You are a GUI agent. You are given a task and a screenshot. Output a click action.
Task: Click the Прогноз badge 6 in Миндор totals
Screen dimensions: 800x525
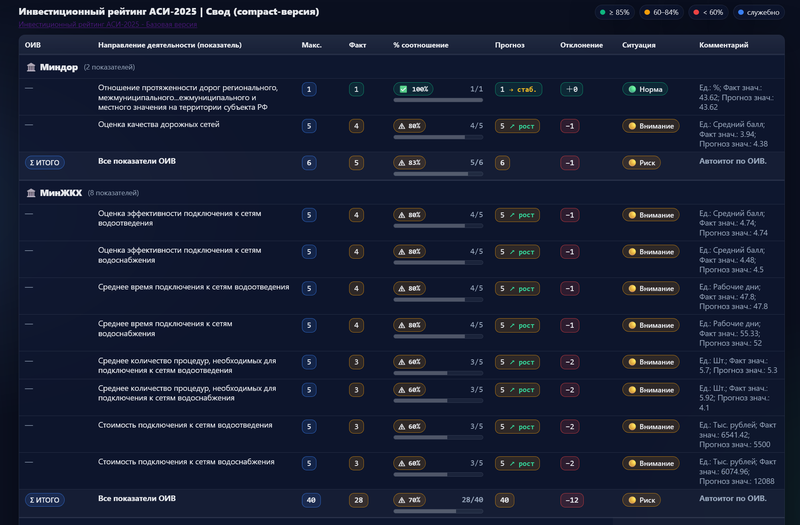point(502,163)
